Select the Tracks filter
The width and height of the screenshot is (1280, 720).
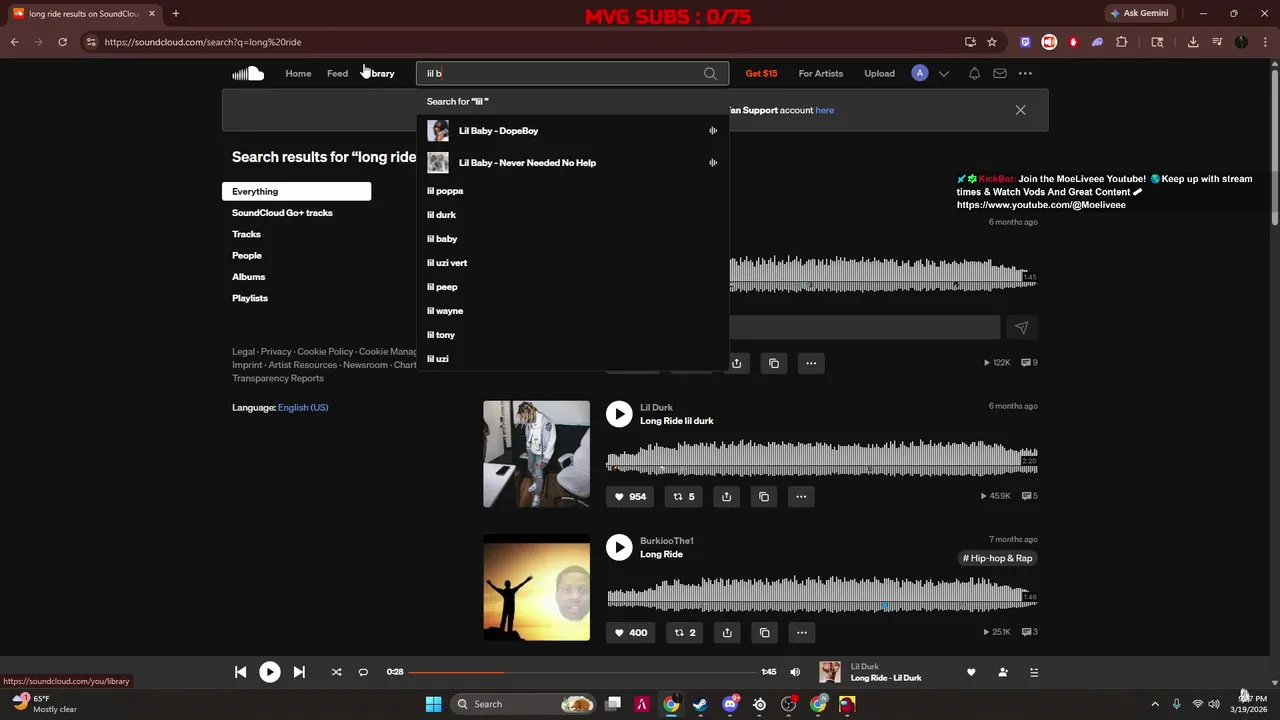[246, 234]
